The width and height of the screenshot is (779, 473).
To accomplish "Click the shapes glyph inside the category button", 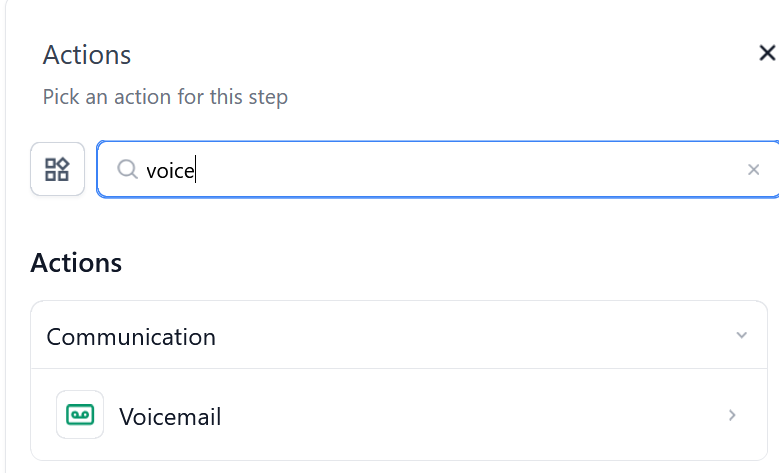I will coord(57,169).
